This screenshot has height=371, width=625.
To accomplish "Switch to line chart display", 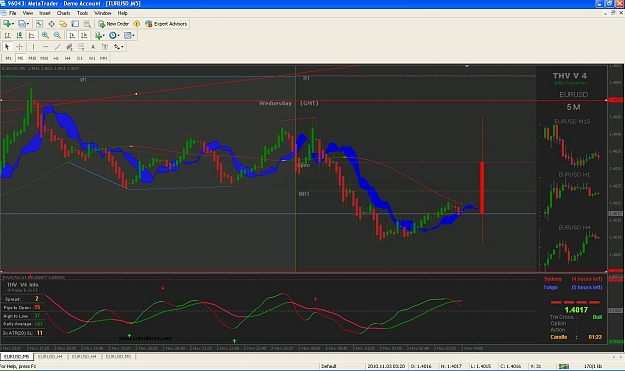I will [x=31, y=35].
